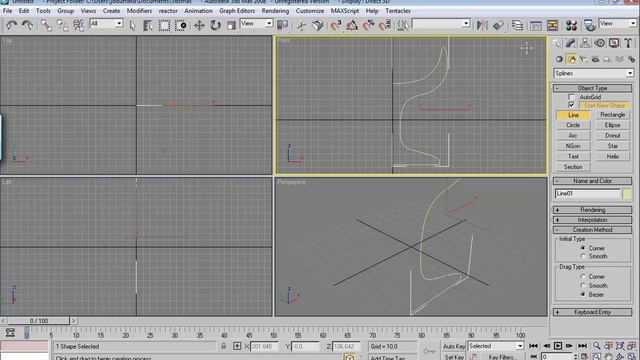Click the Redo arrow icon
Viewport: 640px width, 360px height.
coord(27,25)
